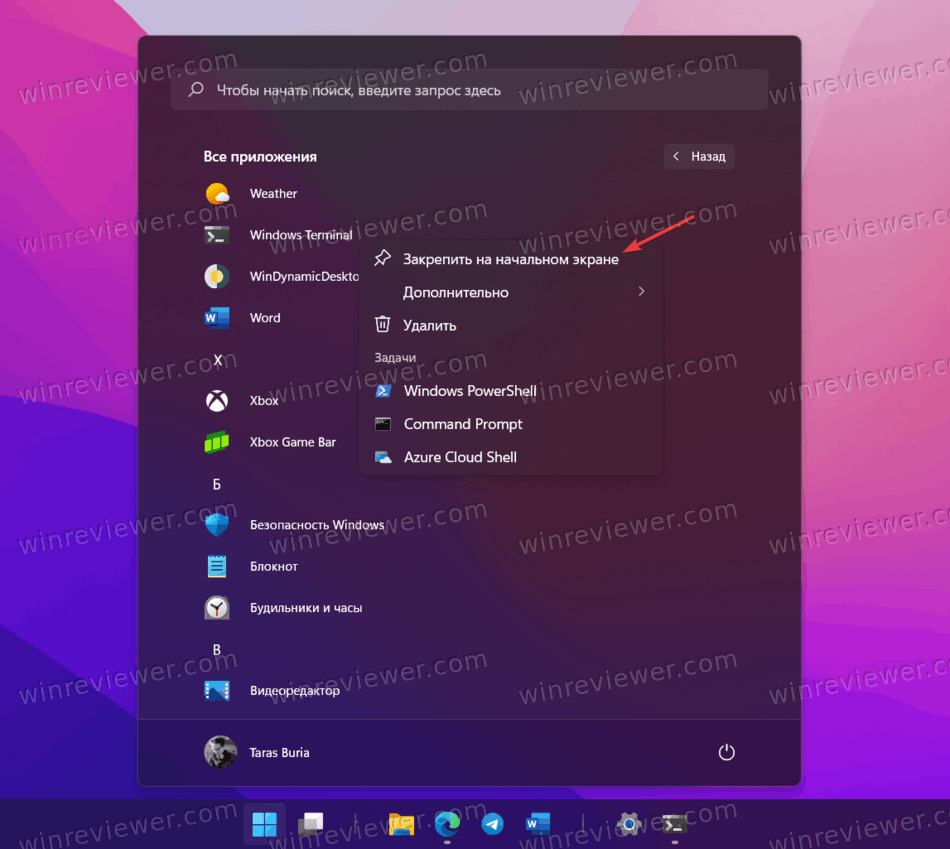Click the search box Чтобы начать поиск
This screenshot has height=849, width=950.
[470, 90]
